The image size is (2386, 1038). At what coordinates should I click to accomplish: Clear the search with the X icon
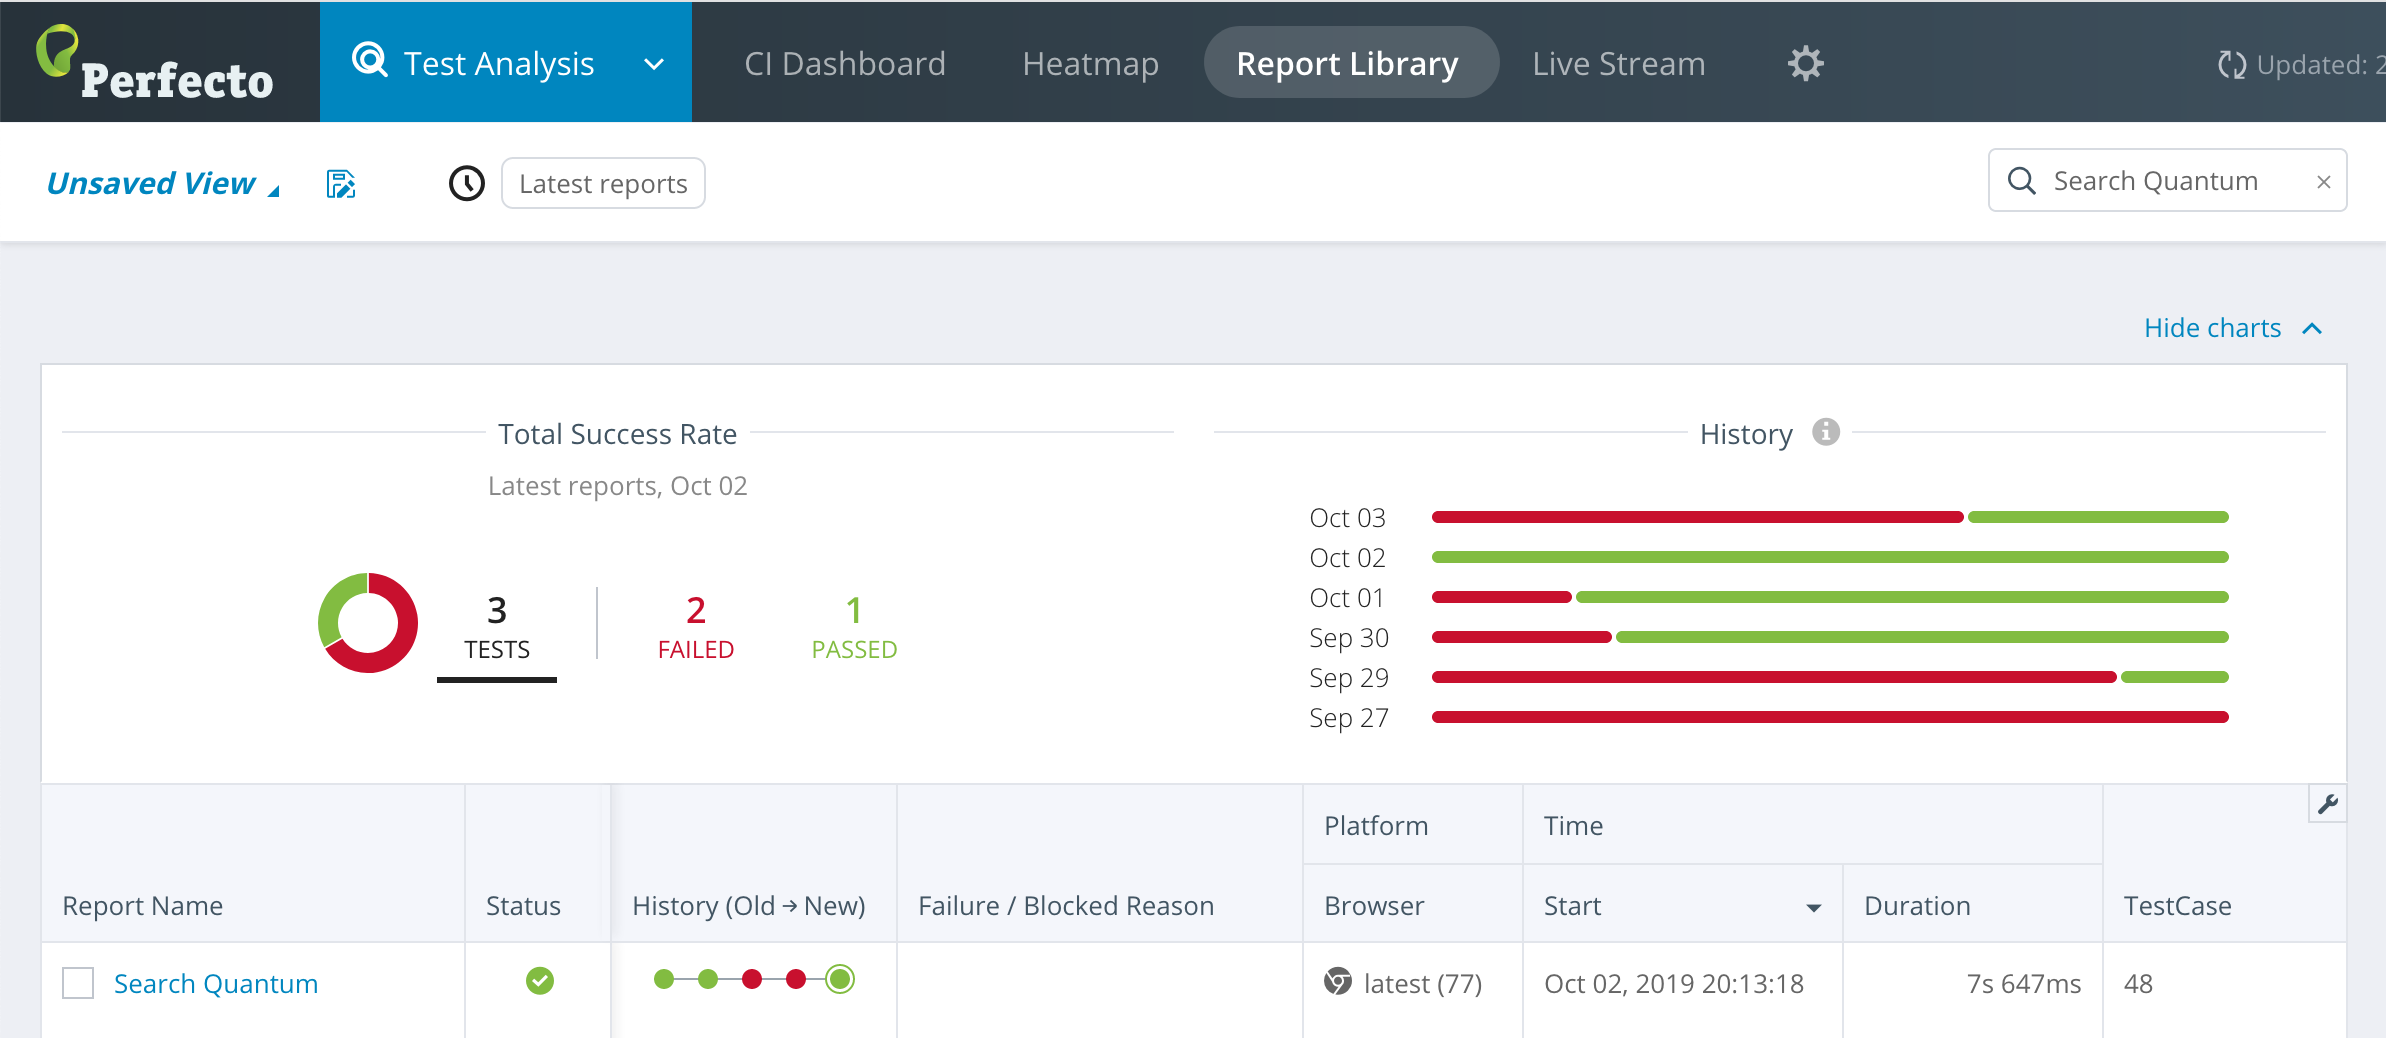(2324, 182)
